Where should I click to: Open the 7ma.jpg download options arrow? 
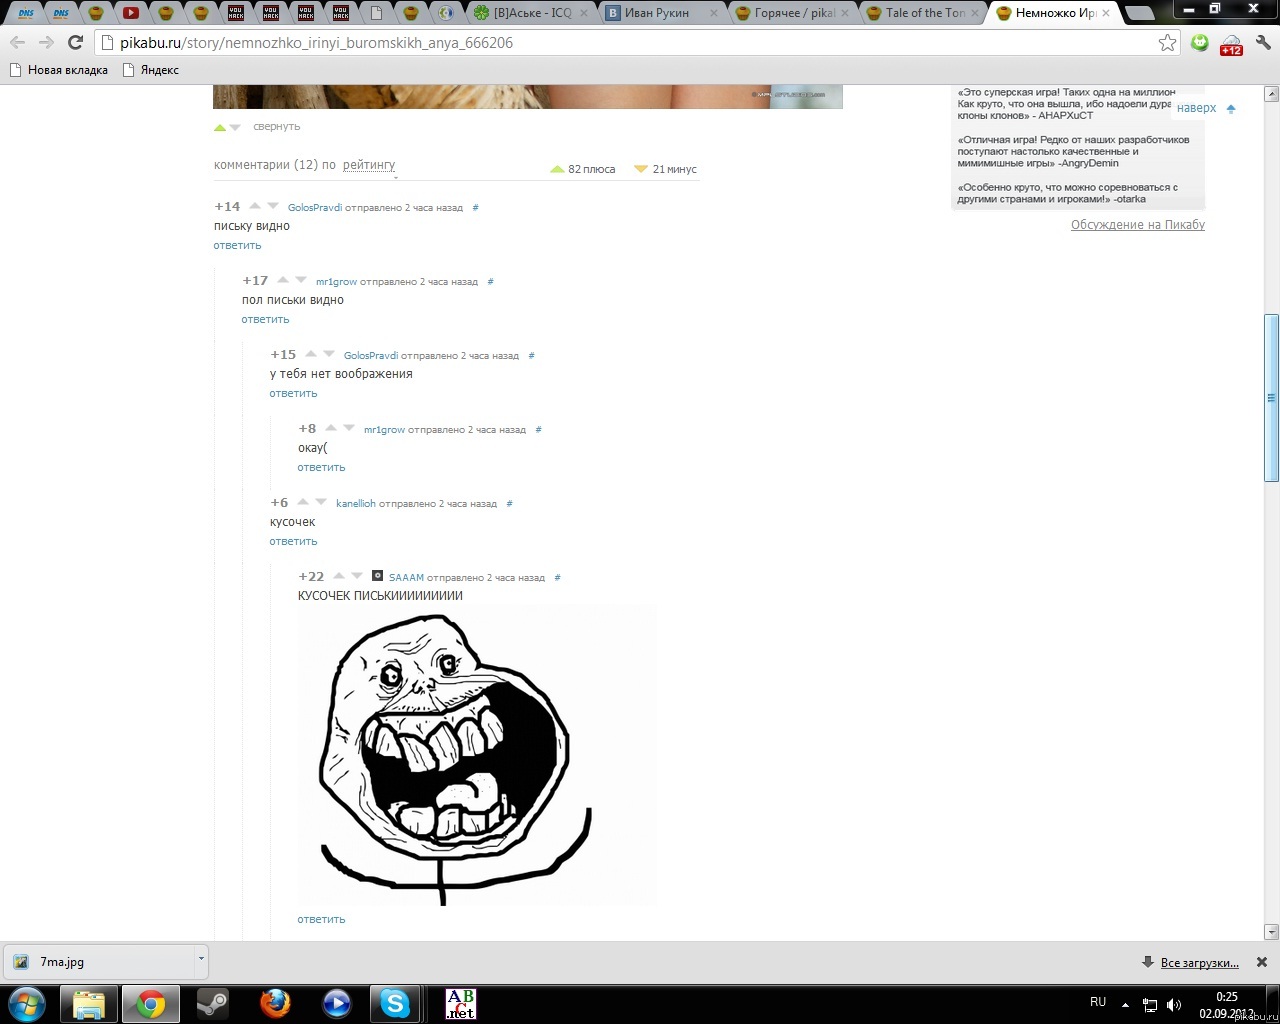click(x=201, y=959)
